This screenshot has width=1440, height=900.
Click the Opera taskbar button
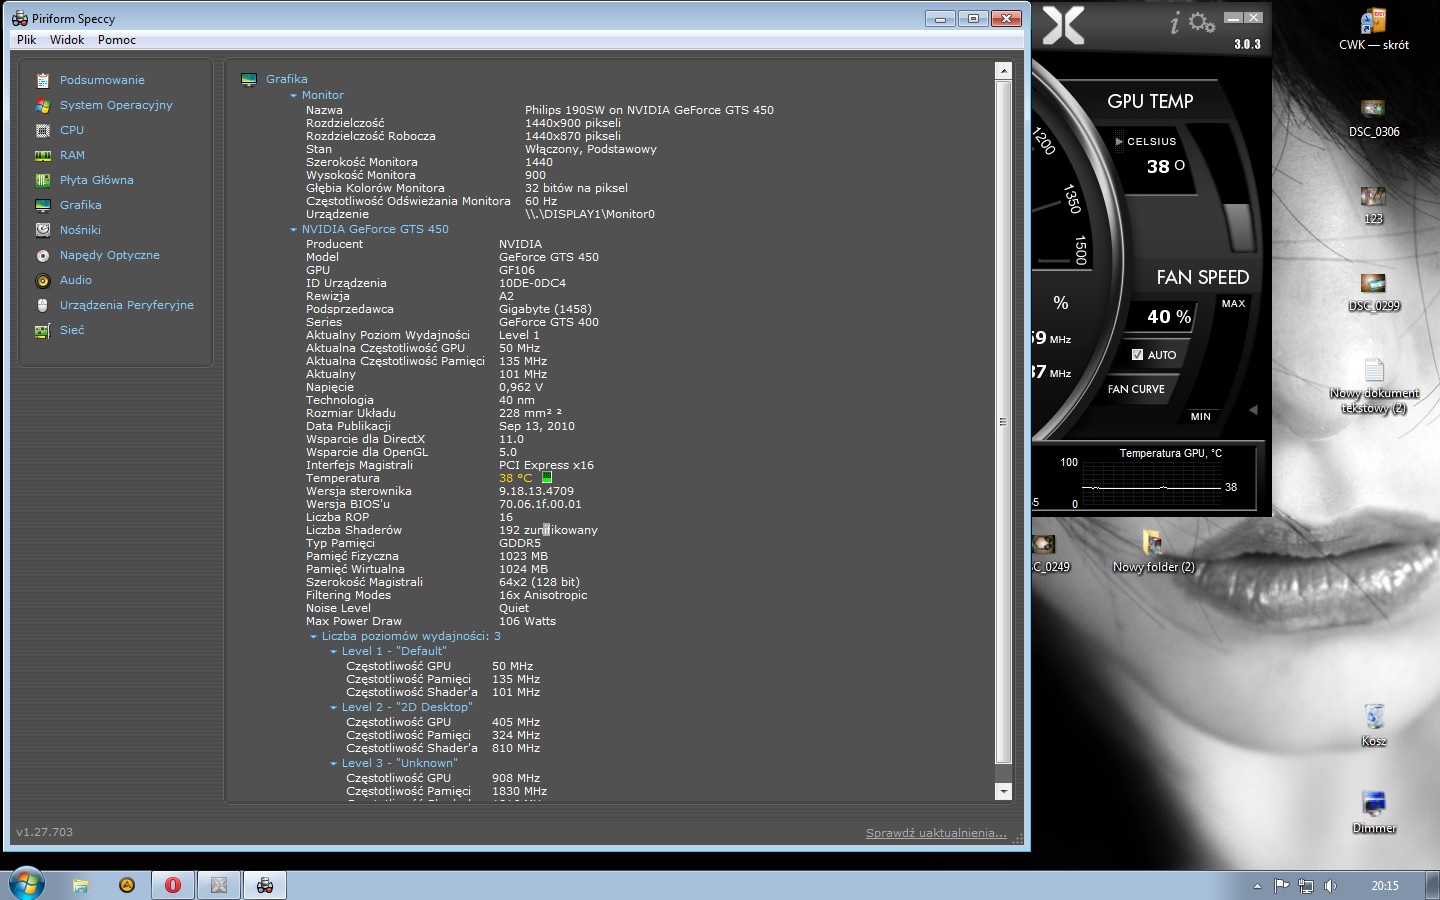(x=173, y=885)
